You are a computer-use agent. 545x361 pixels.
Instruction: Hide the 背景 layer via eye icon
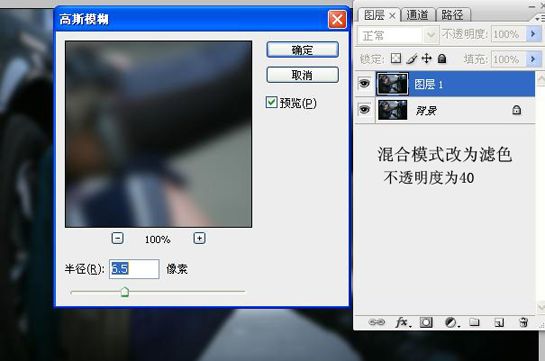[364, 110]
